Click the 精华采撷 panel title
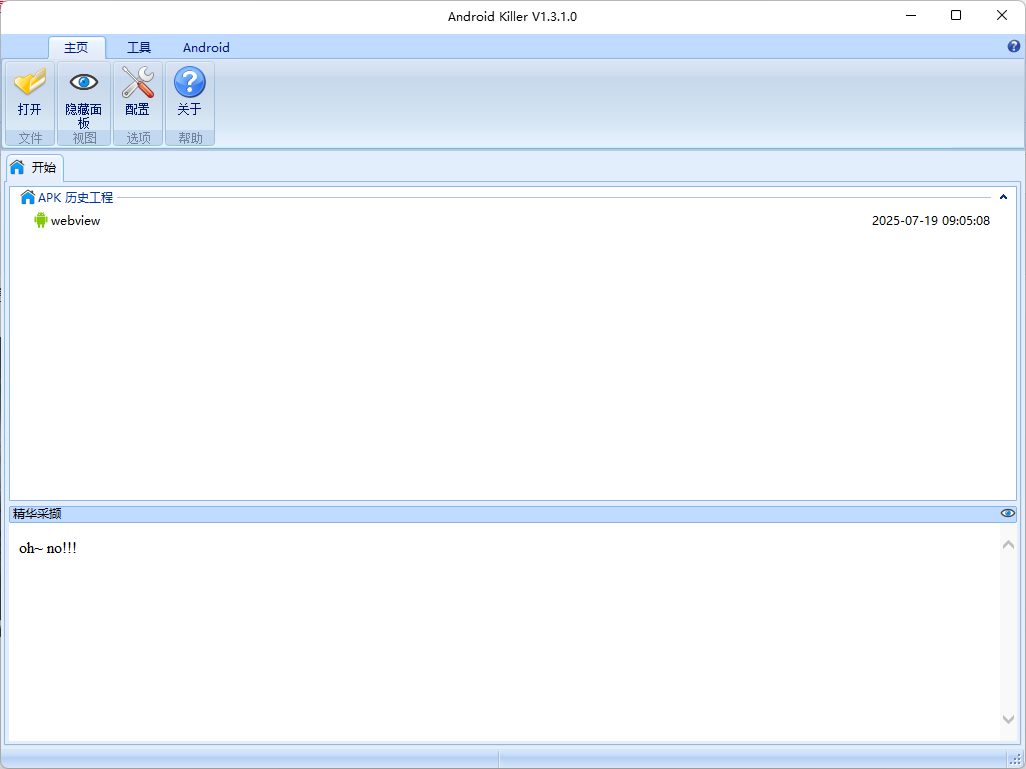Image resolution: width=1026 pixels, height=769 pixels. (37, 514)
